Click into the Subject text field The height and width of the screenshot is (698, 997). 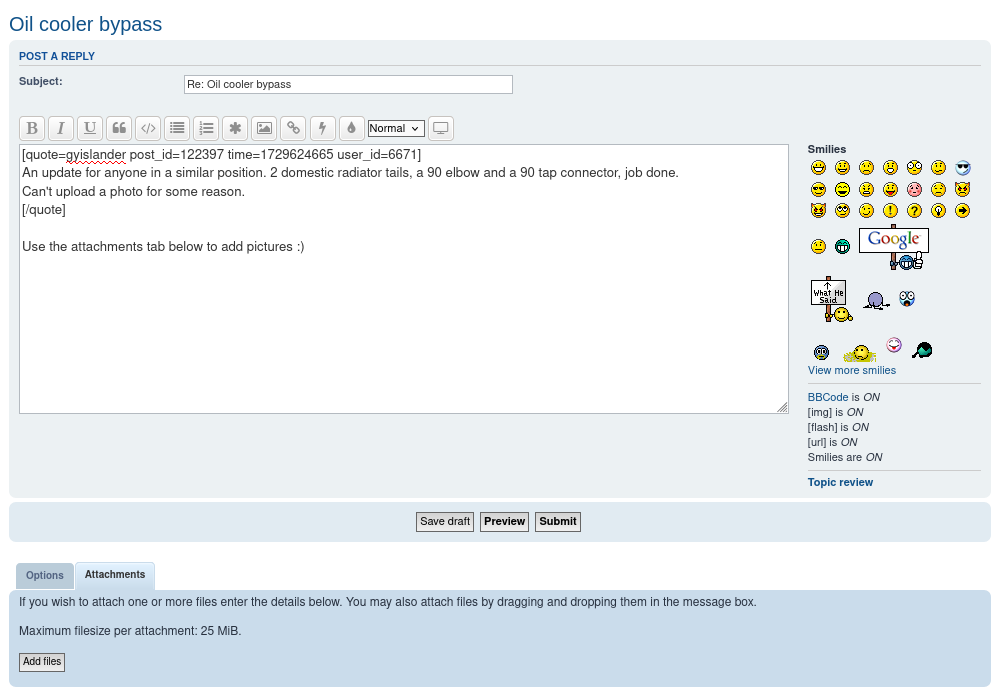tap(348, 84)
